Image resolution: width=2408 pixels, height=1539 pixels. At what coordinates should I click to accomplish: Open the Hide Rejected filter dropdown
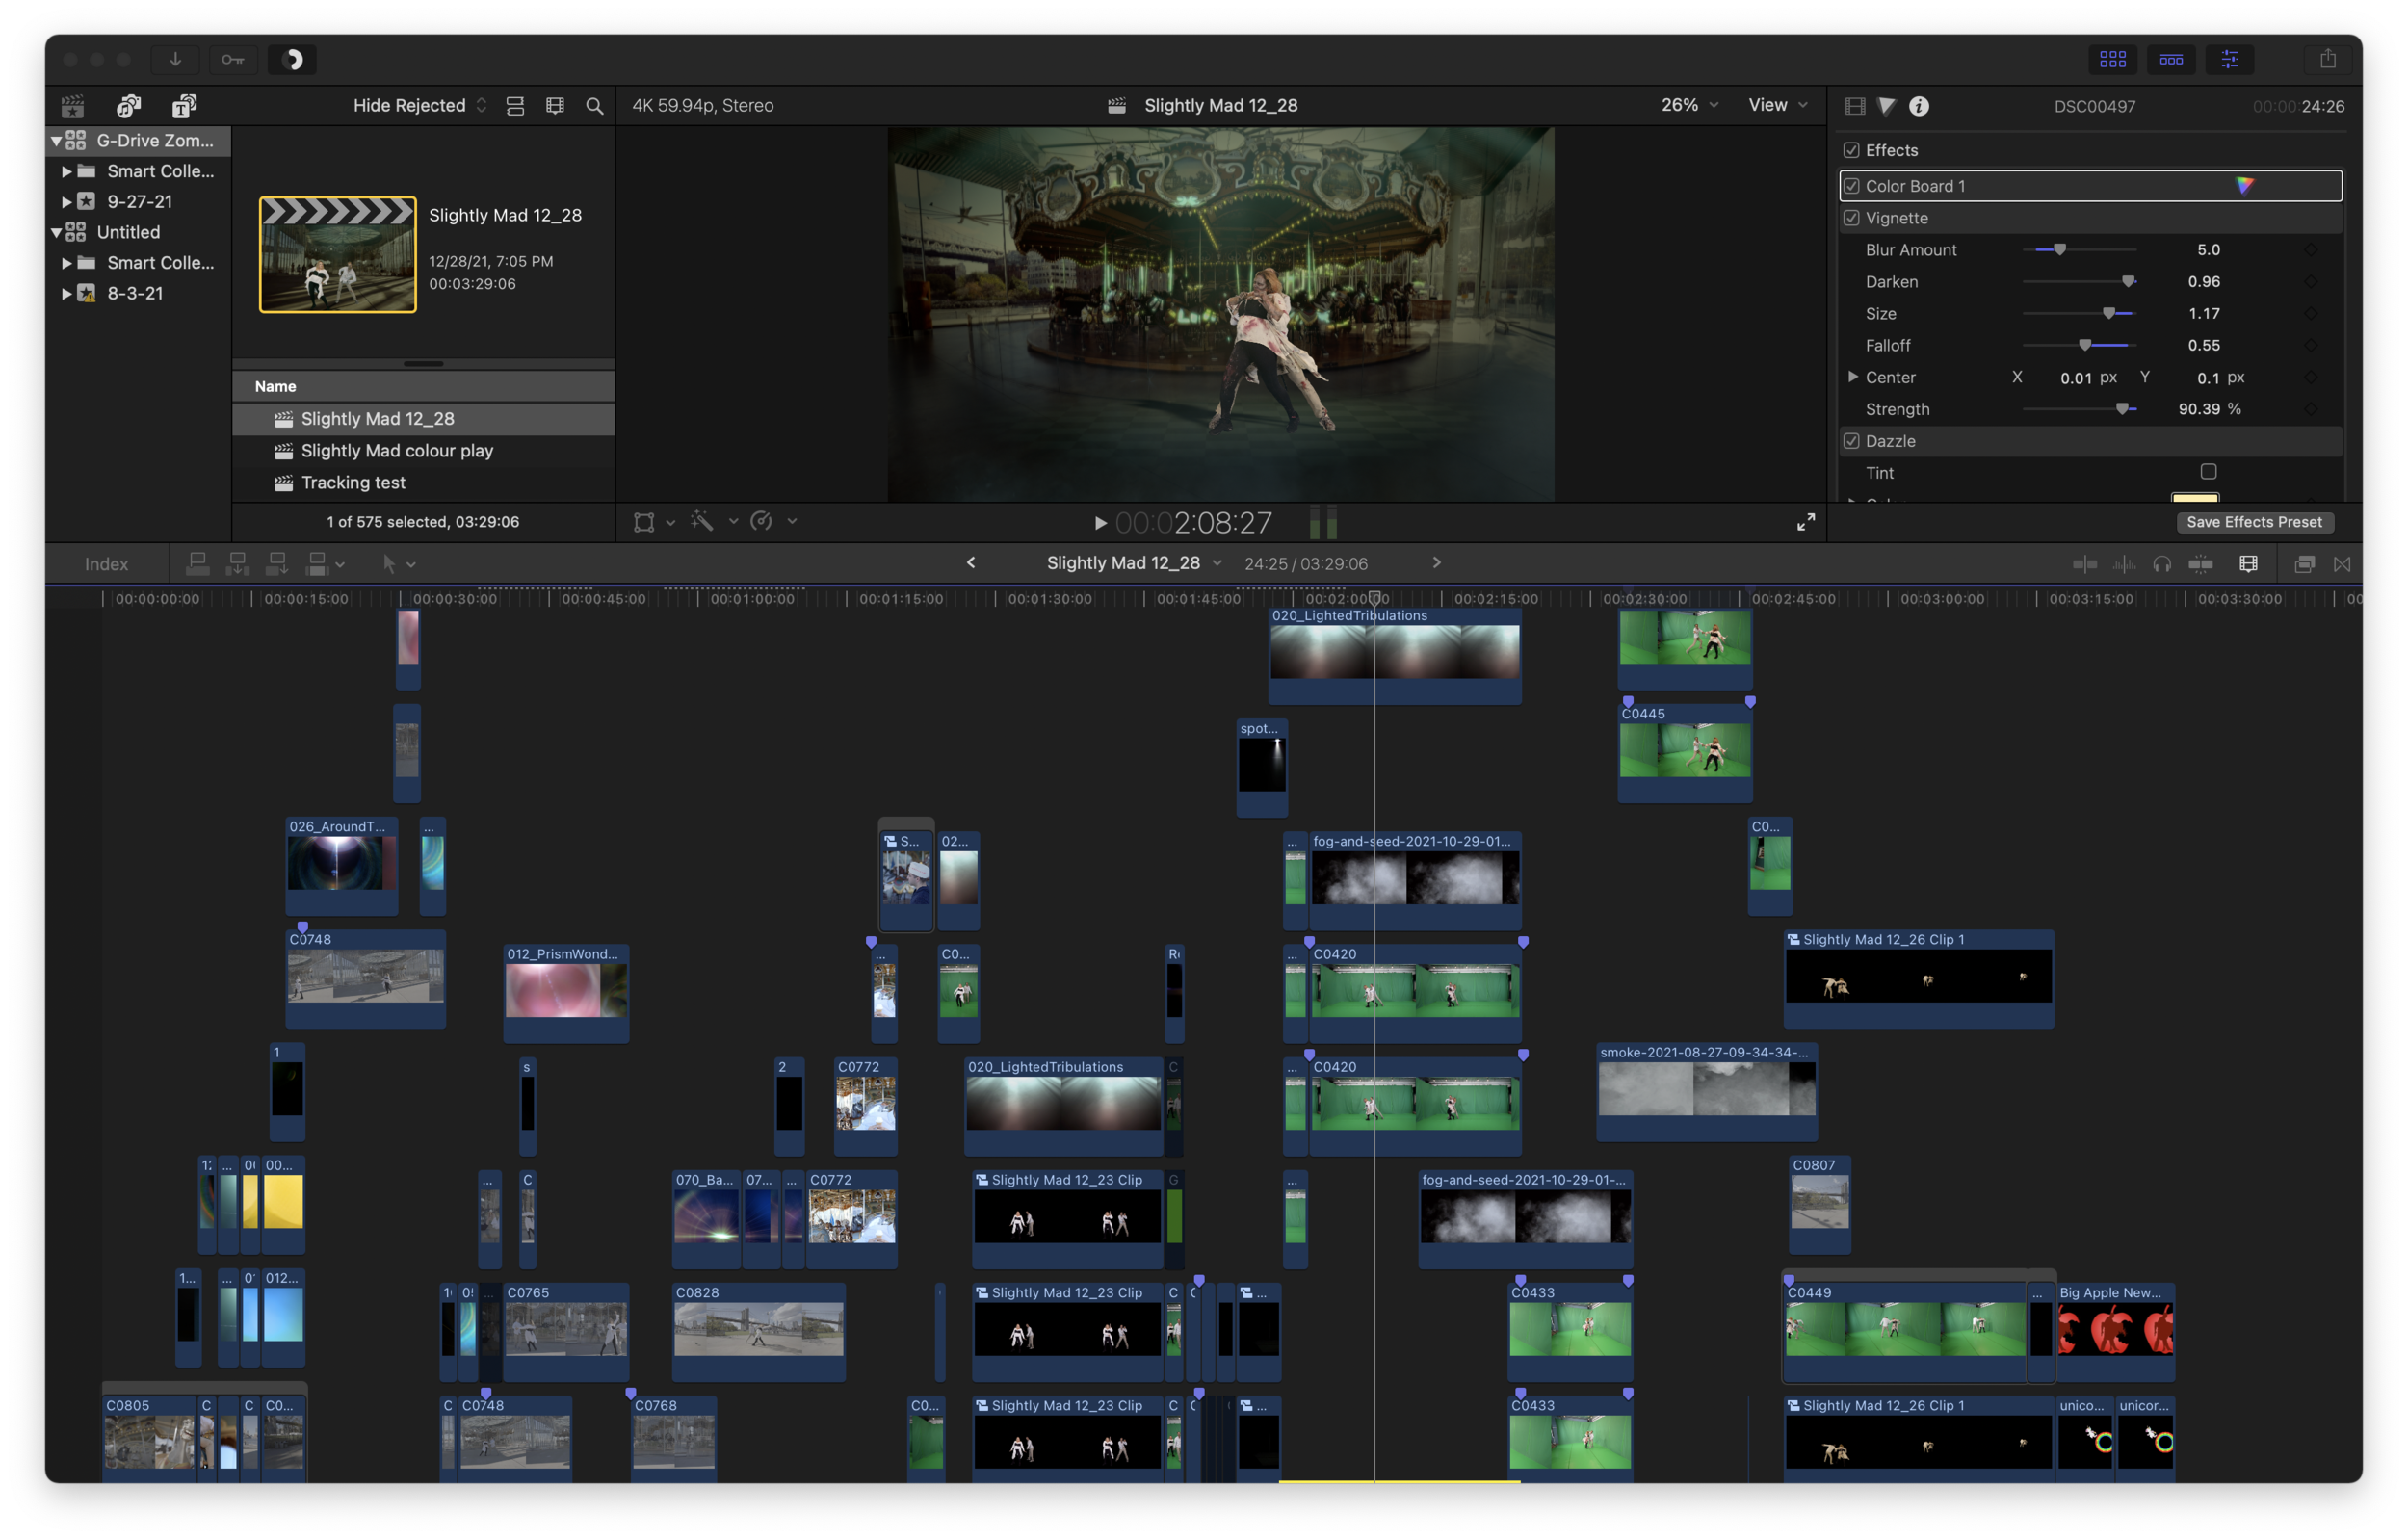point(420,106)
